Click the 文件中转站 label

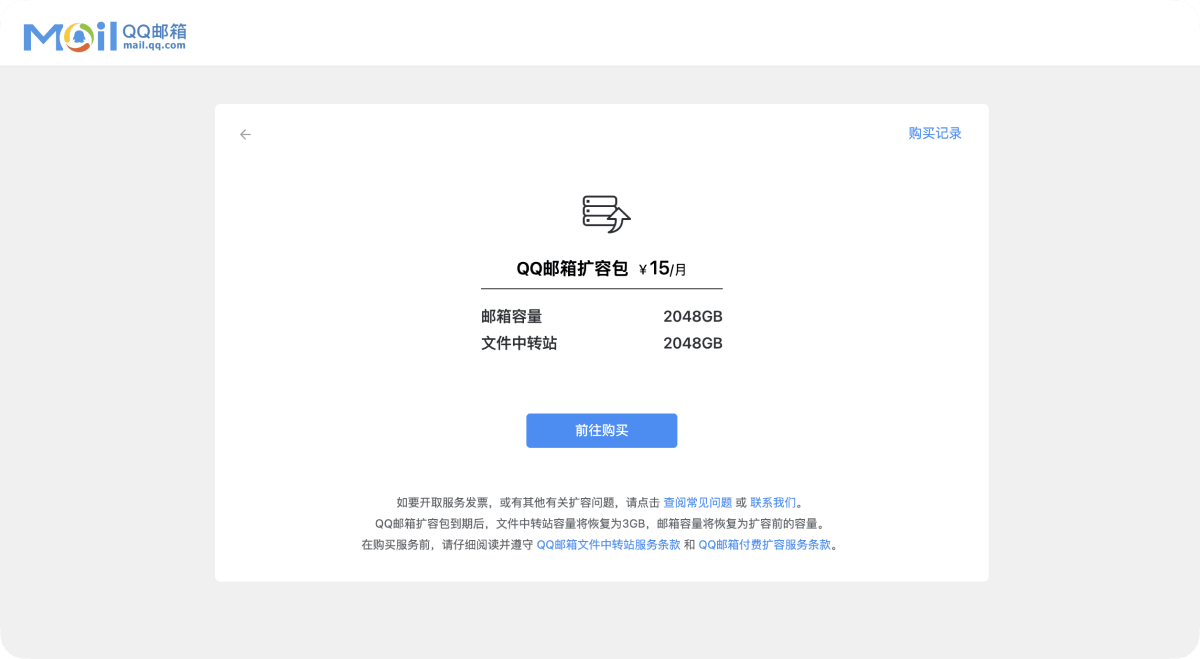click(519, 343)
